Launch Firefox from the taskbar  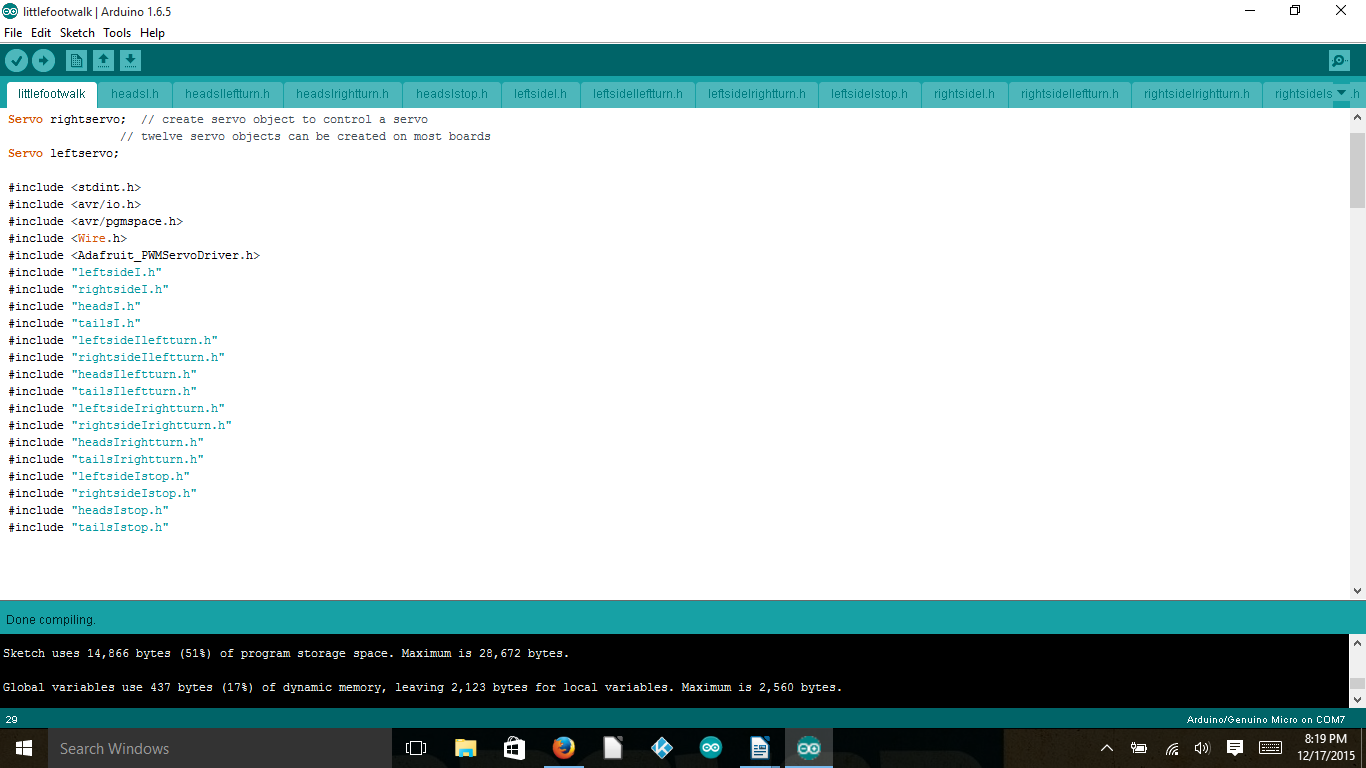pos(563,748)
